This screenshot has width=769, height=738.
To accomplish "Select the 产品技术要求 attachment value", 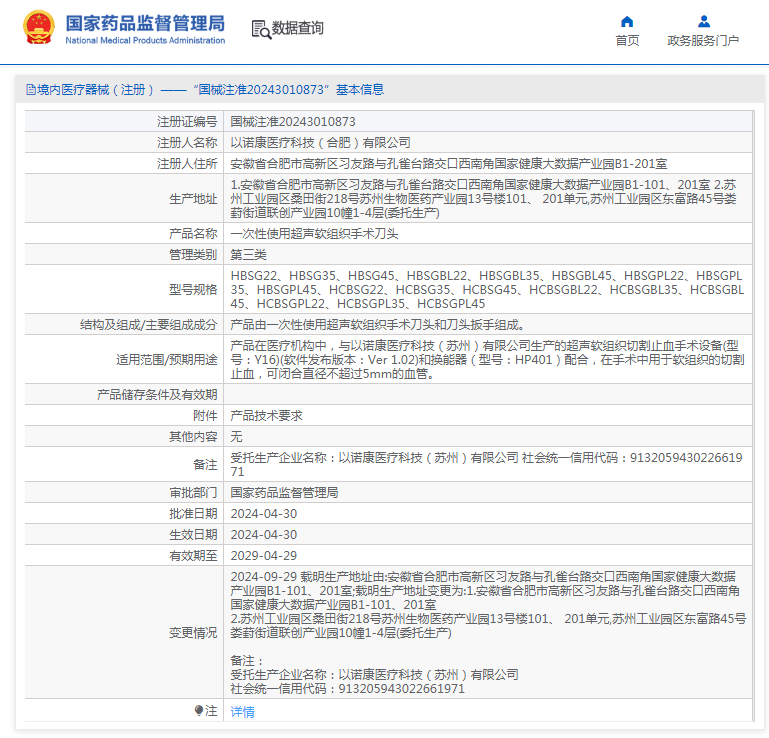I will pos(266,416).
